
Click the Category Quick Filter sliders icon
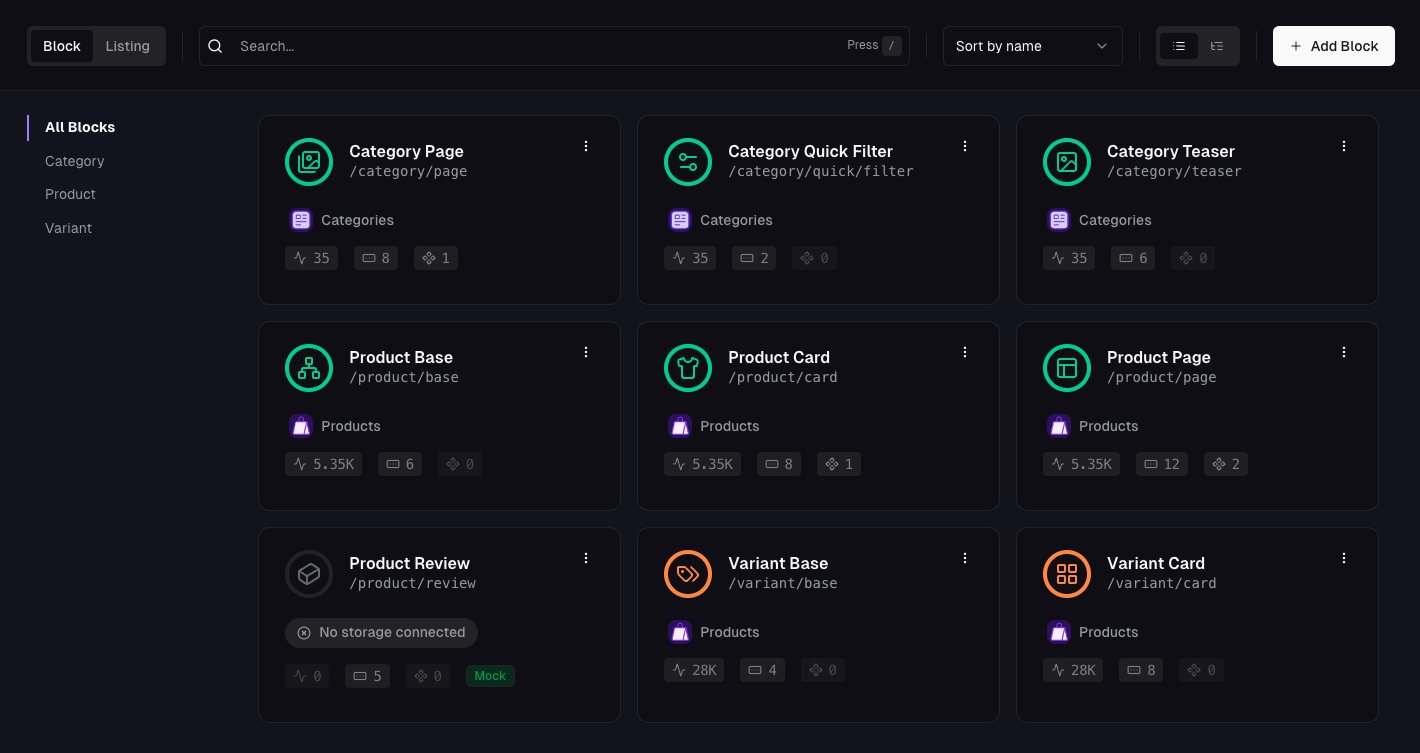click(x=688, y=161)
